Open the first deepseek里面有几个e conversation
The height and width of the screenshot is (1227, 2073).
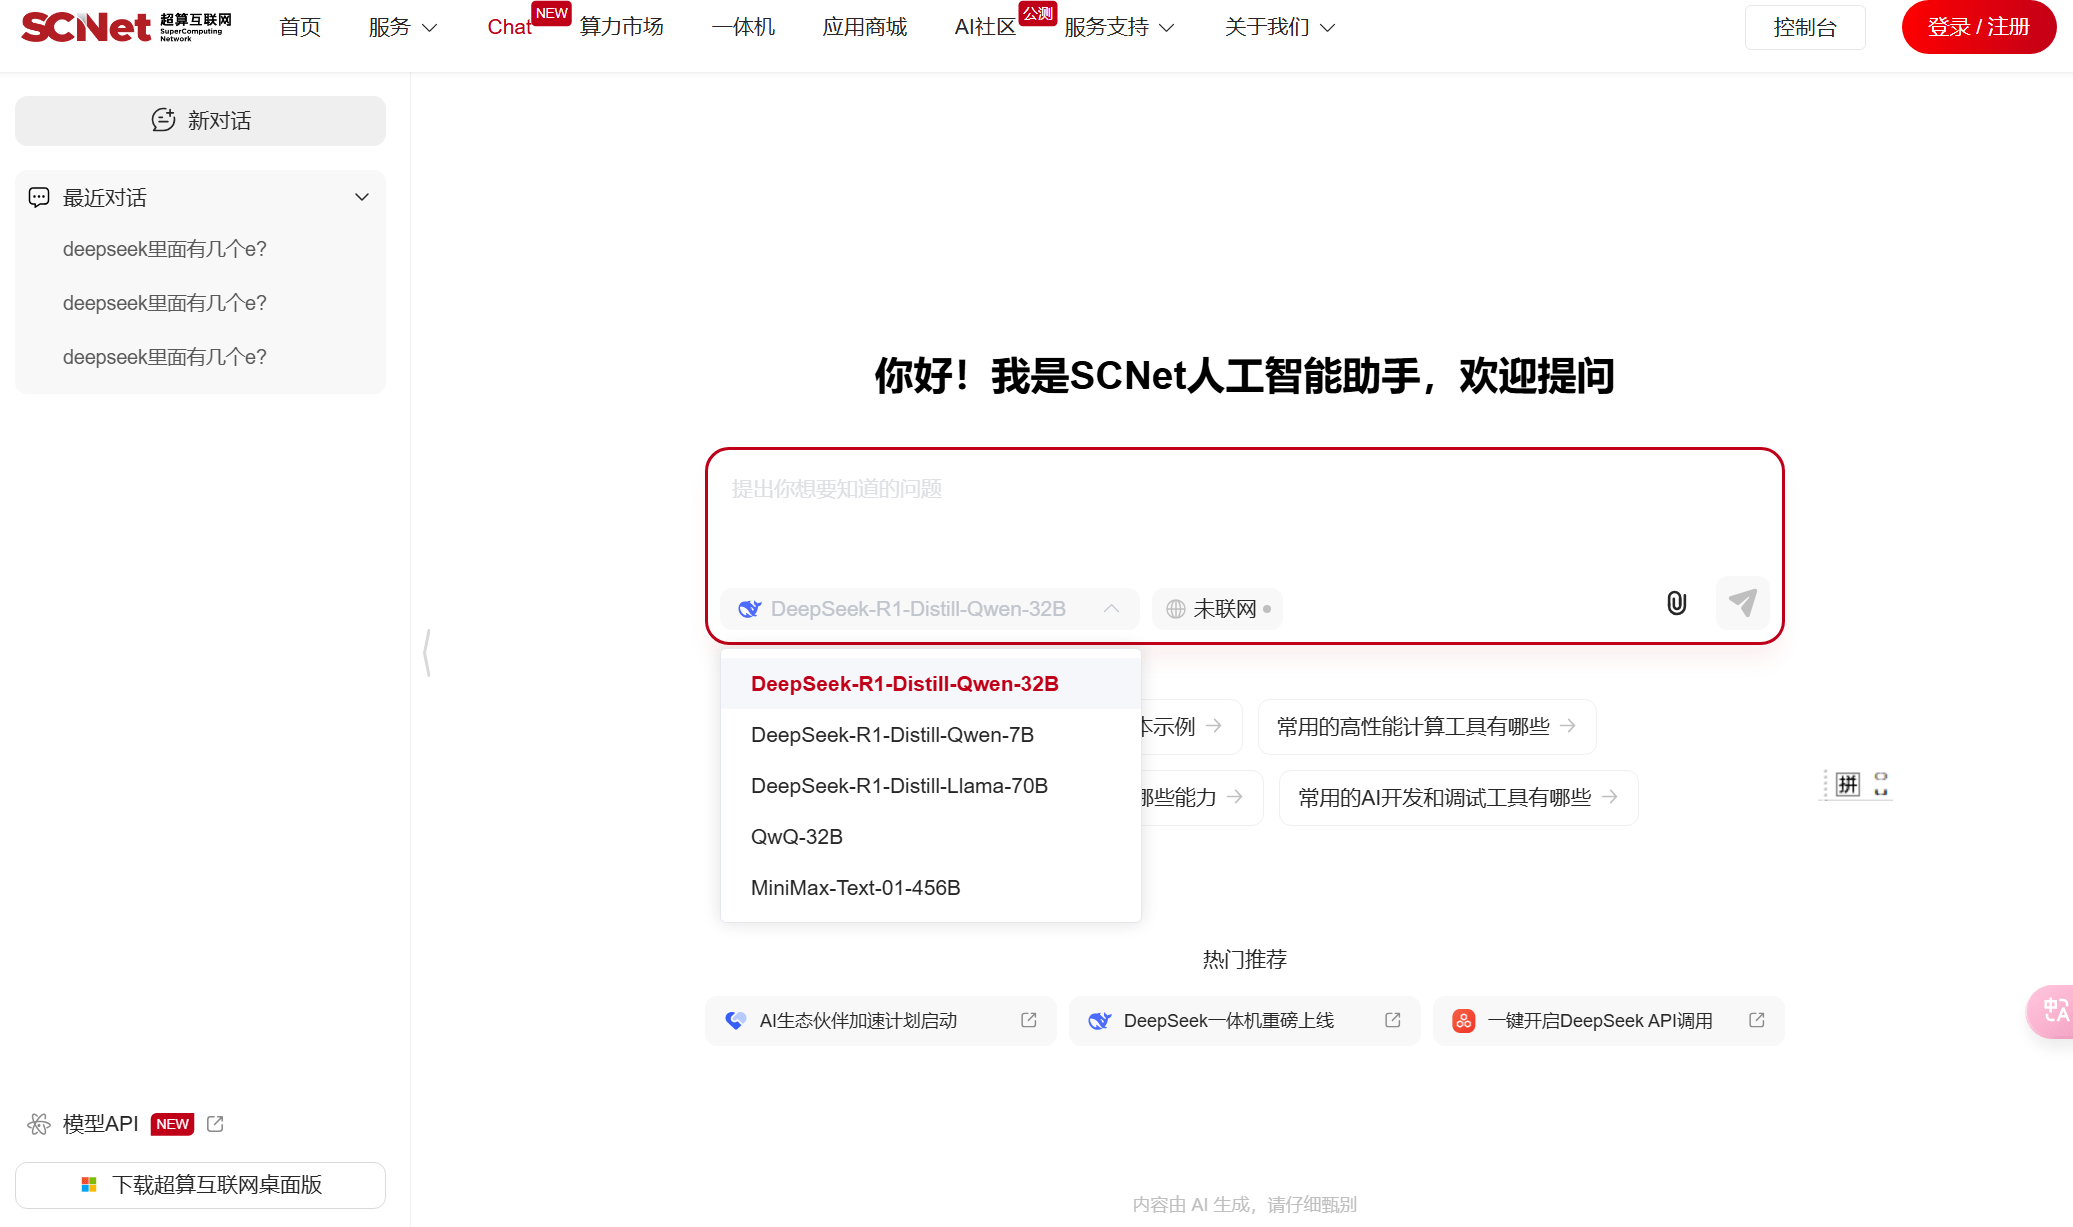[164, 249]
